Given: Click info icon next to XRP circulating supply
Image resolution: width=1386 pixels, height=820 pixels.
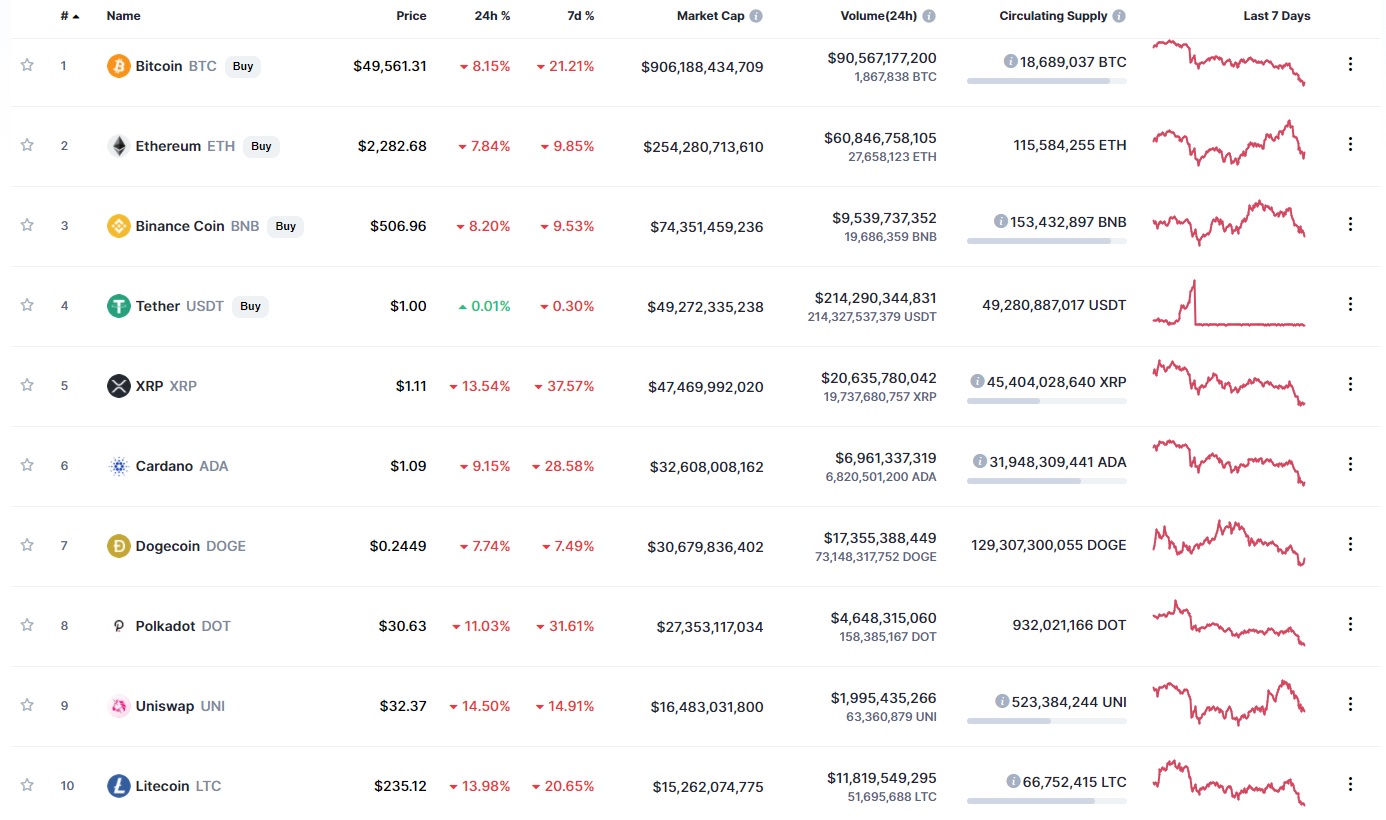Looking at the screenshot, I should 977,381.
